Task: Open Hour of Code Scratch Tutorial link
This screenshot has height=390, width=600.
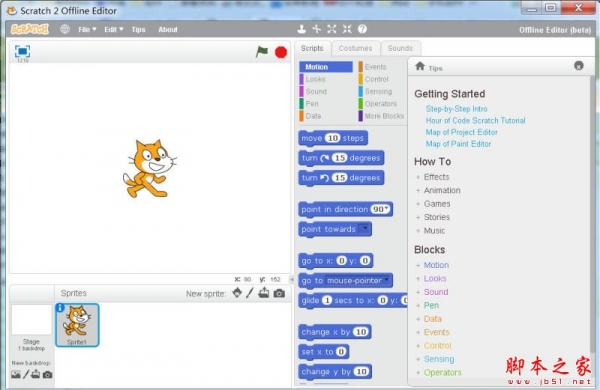Action: [x=475, y=121]
